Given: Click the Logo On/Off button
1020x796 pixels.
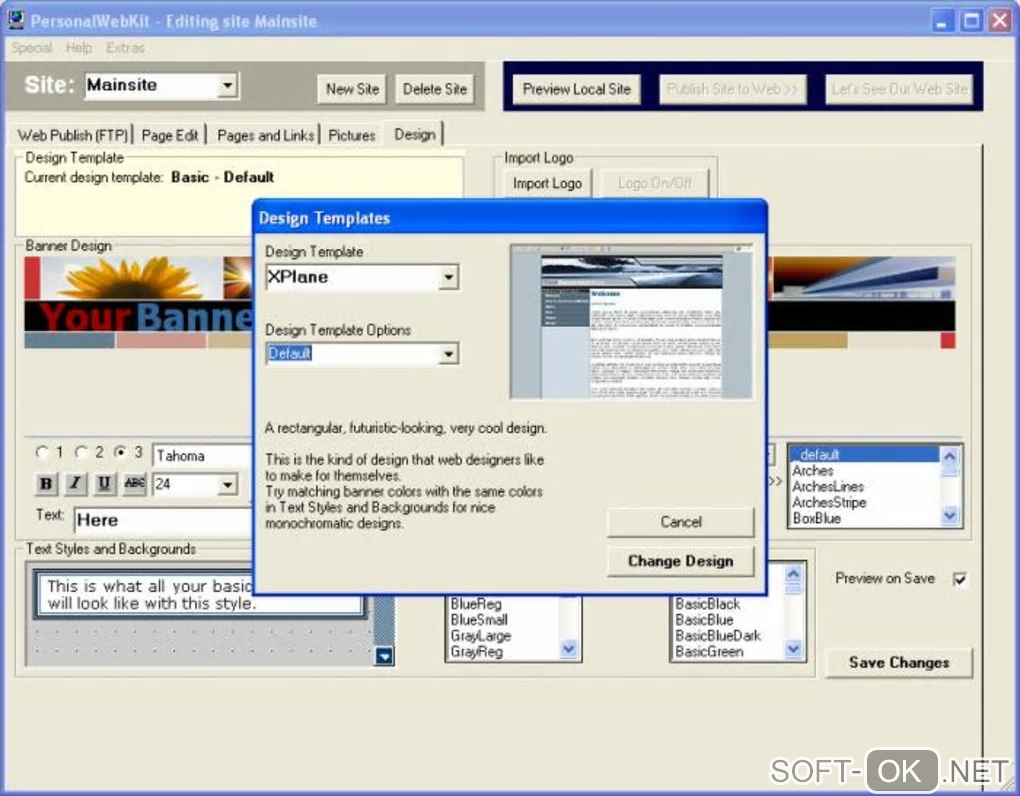Looking at the screenshot, I should click(x=654, y=183).
